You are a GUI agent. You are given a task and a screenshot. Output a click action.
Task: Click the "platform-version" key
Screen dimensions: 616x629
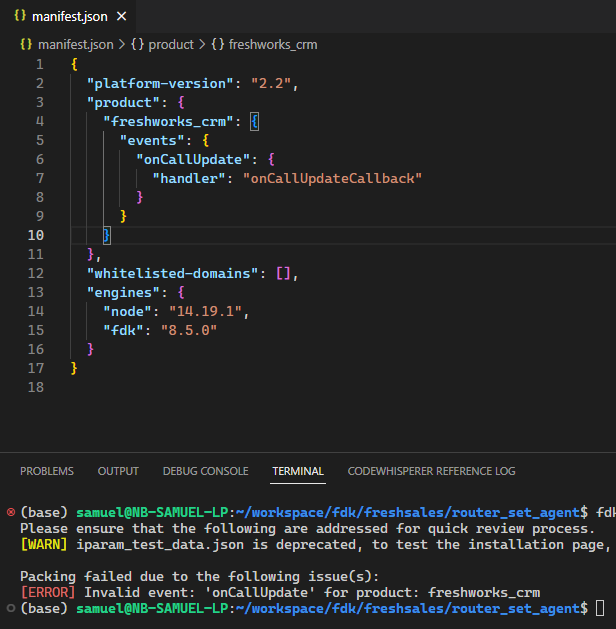pyautogui.click(x=160, y=83)
